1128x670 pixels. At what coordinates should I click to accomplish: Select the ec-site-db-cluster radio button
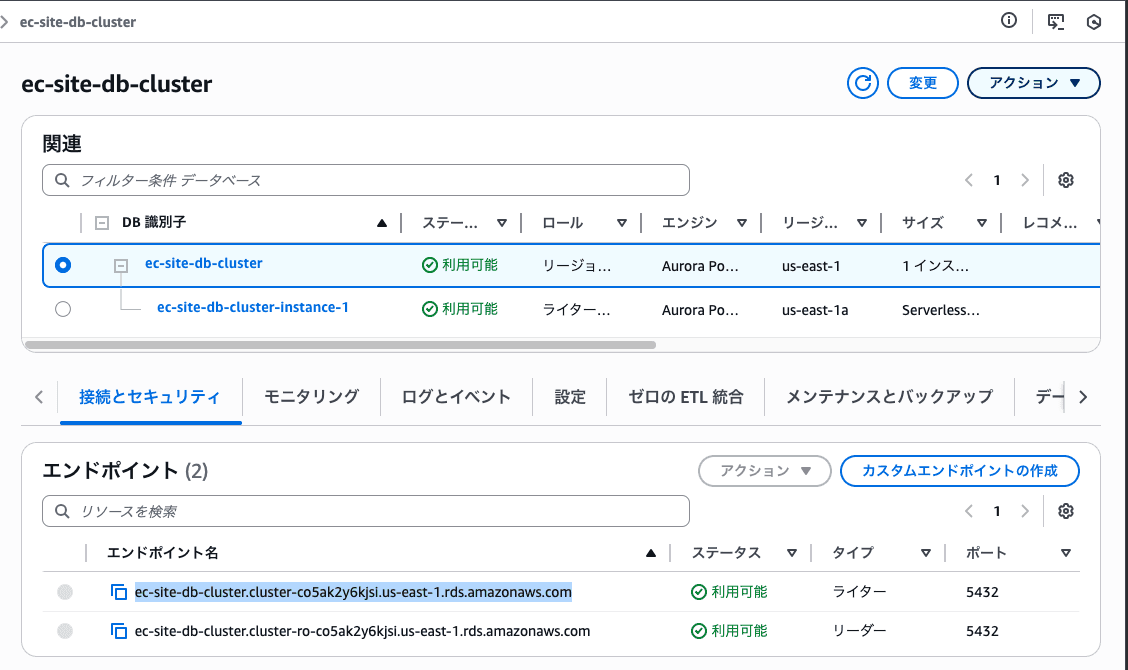click(63, 265)
